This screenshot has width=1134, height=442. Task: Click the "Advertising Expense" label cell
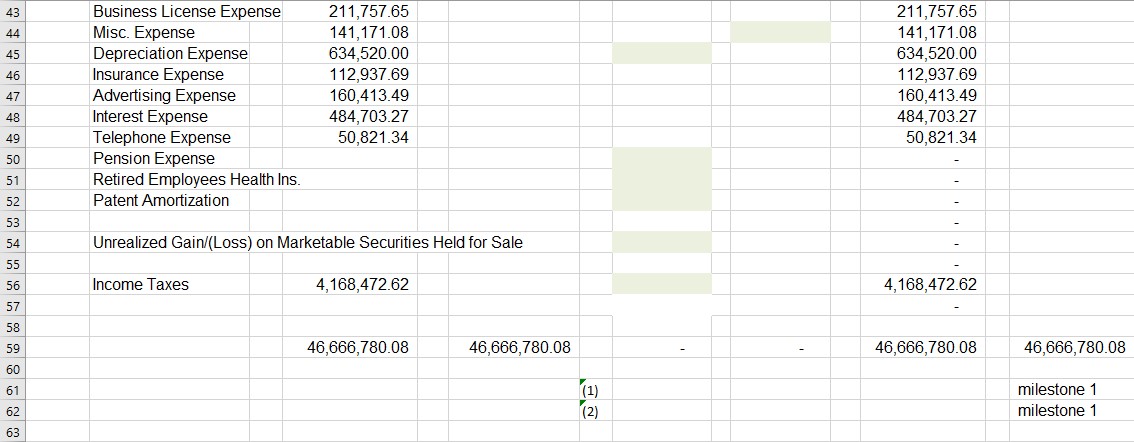coord(170,95)
